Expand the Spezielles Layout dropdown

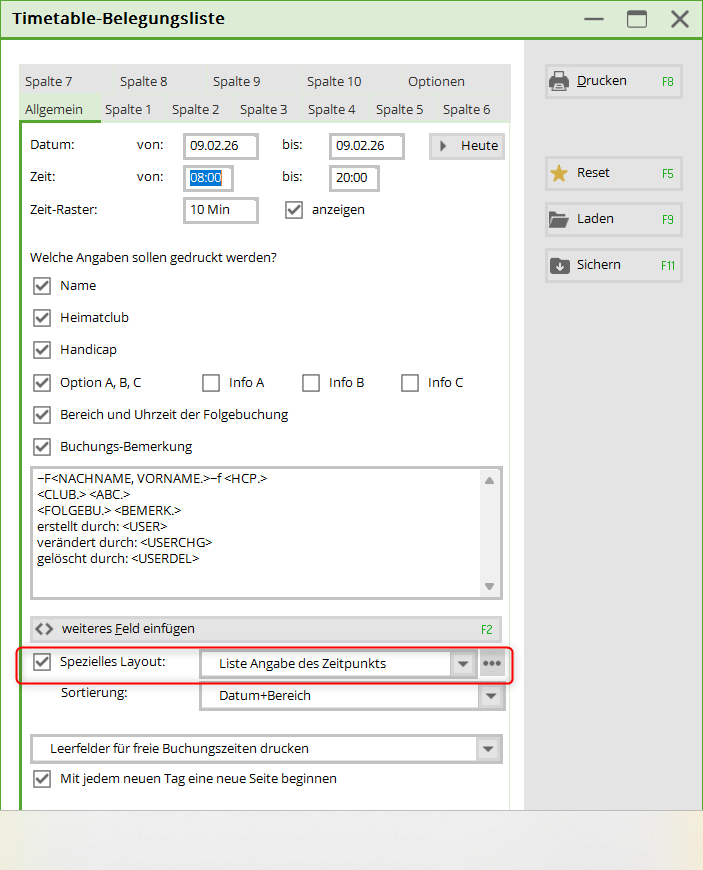[x=462, y=664]
